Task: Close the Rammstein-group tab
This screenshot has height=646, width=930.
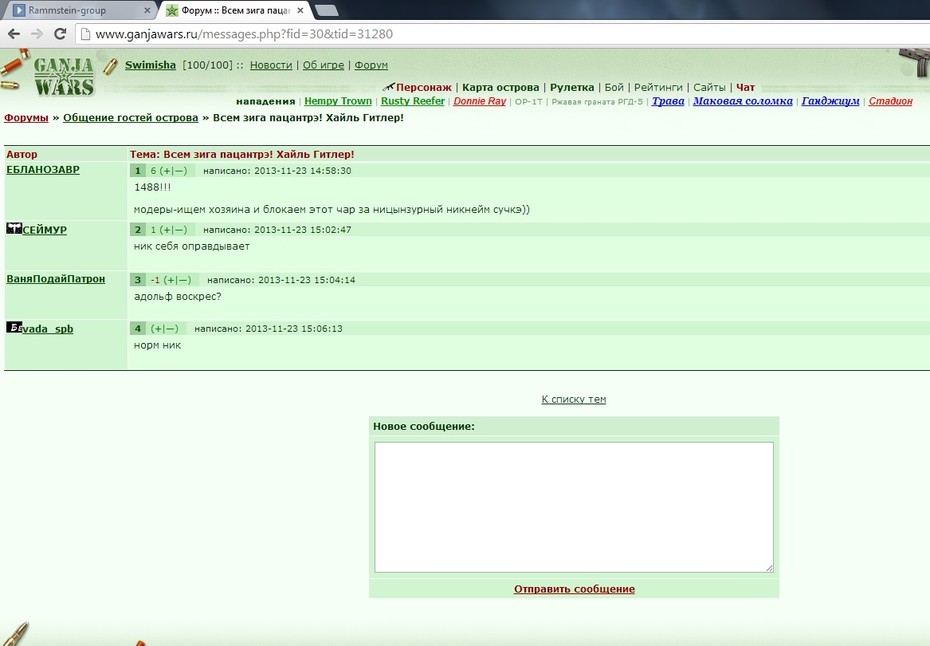Action: pyautogui.click(x=148, y=11)
